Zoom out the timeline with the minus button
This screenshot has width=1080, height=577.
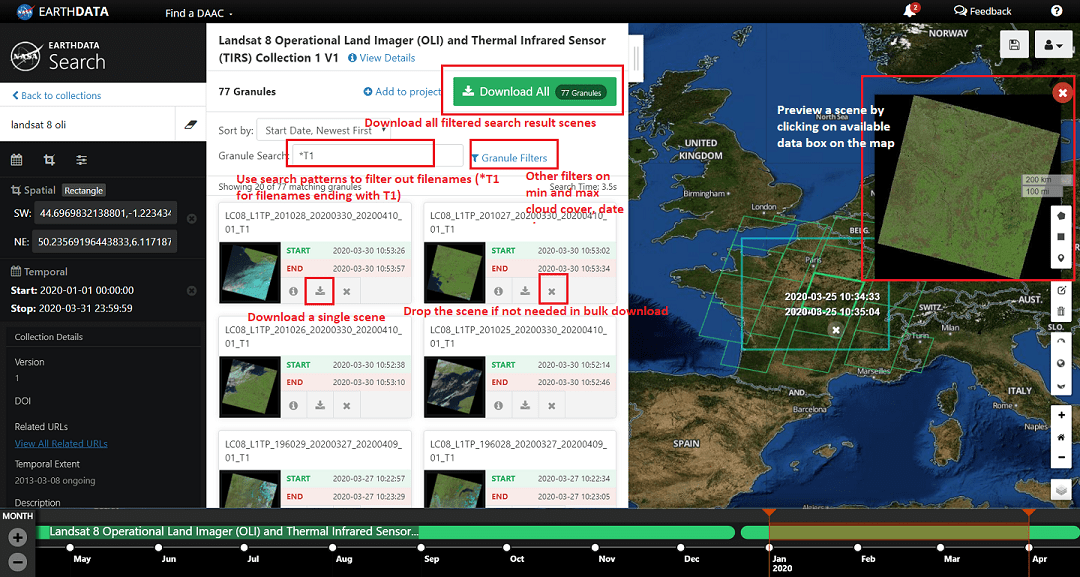[18, 562]
